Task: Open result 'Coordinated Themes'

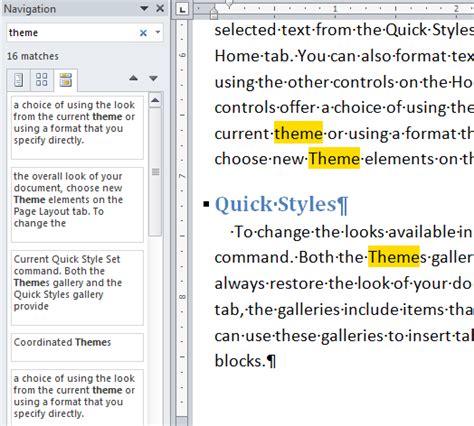Action: pyautogui.click(x=77, y=347)
